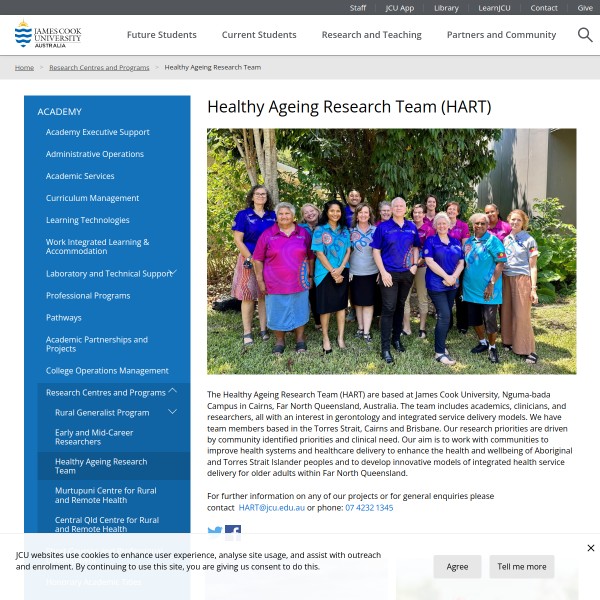
Task: Click Agree on cookie notice
Action: pos(457,566)
